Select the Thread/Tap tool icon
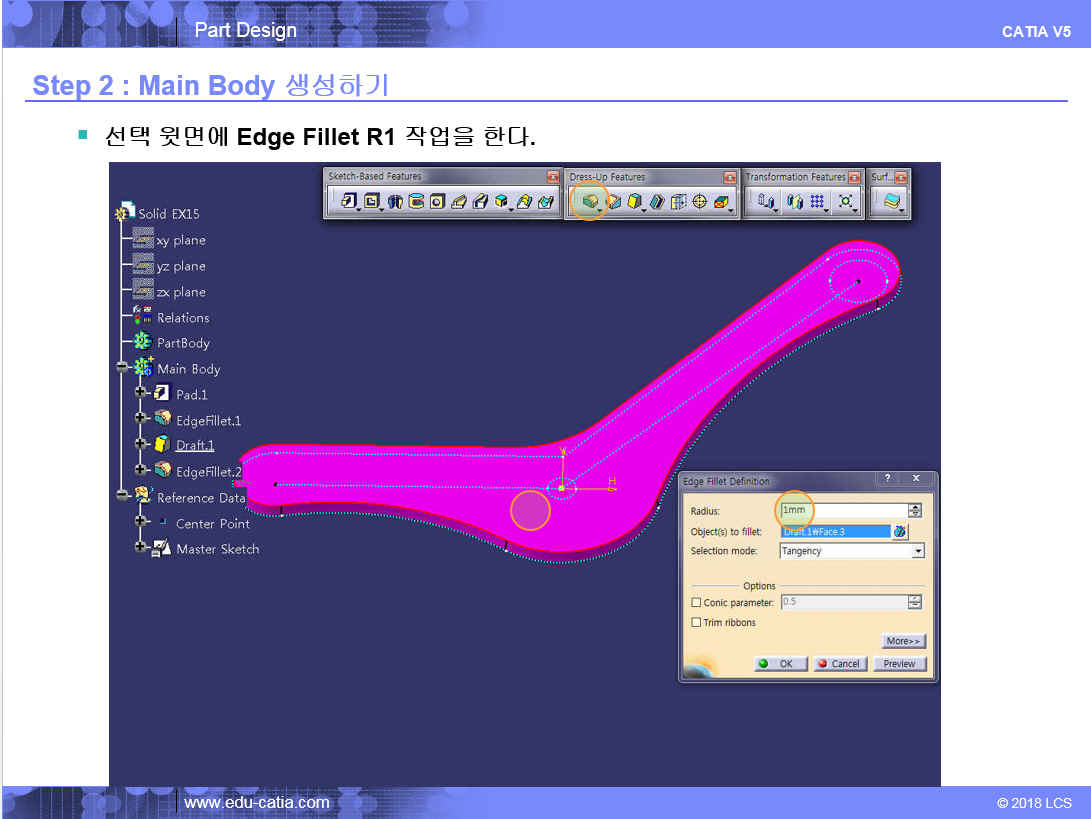This screenshot has width=1091, height=819. point(700,202)
